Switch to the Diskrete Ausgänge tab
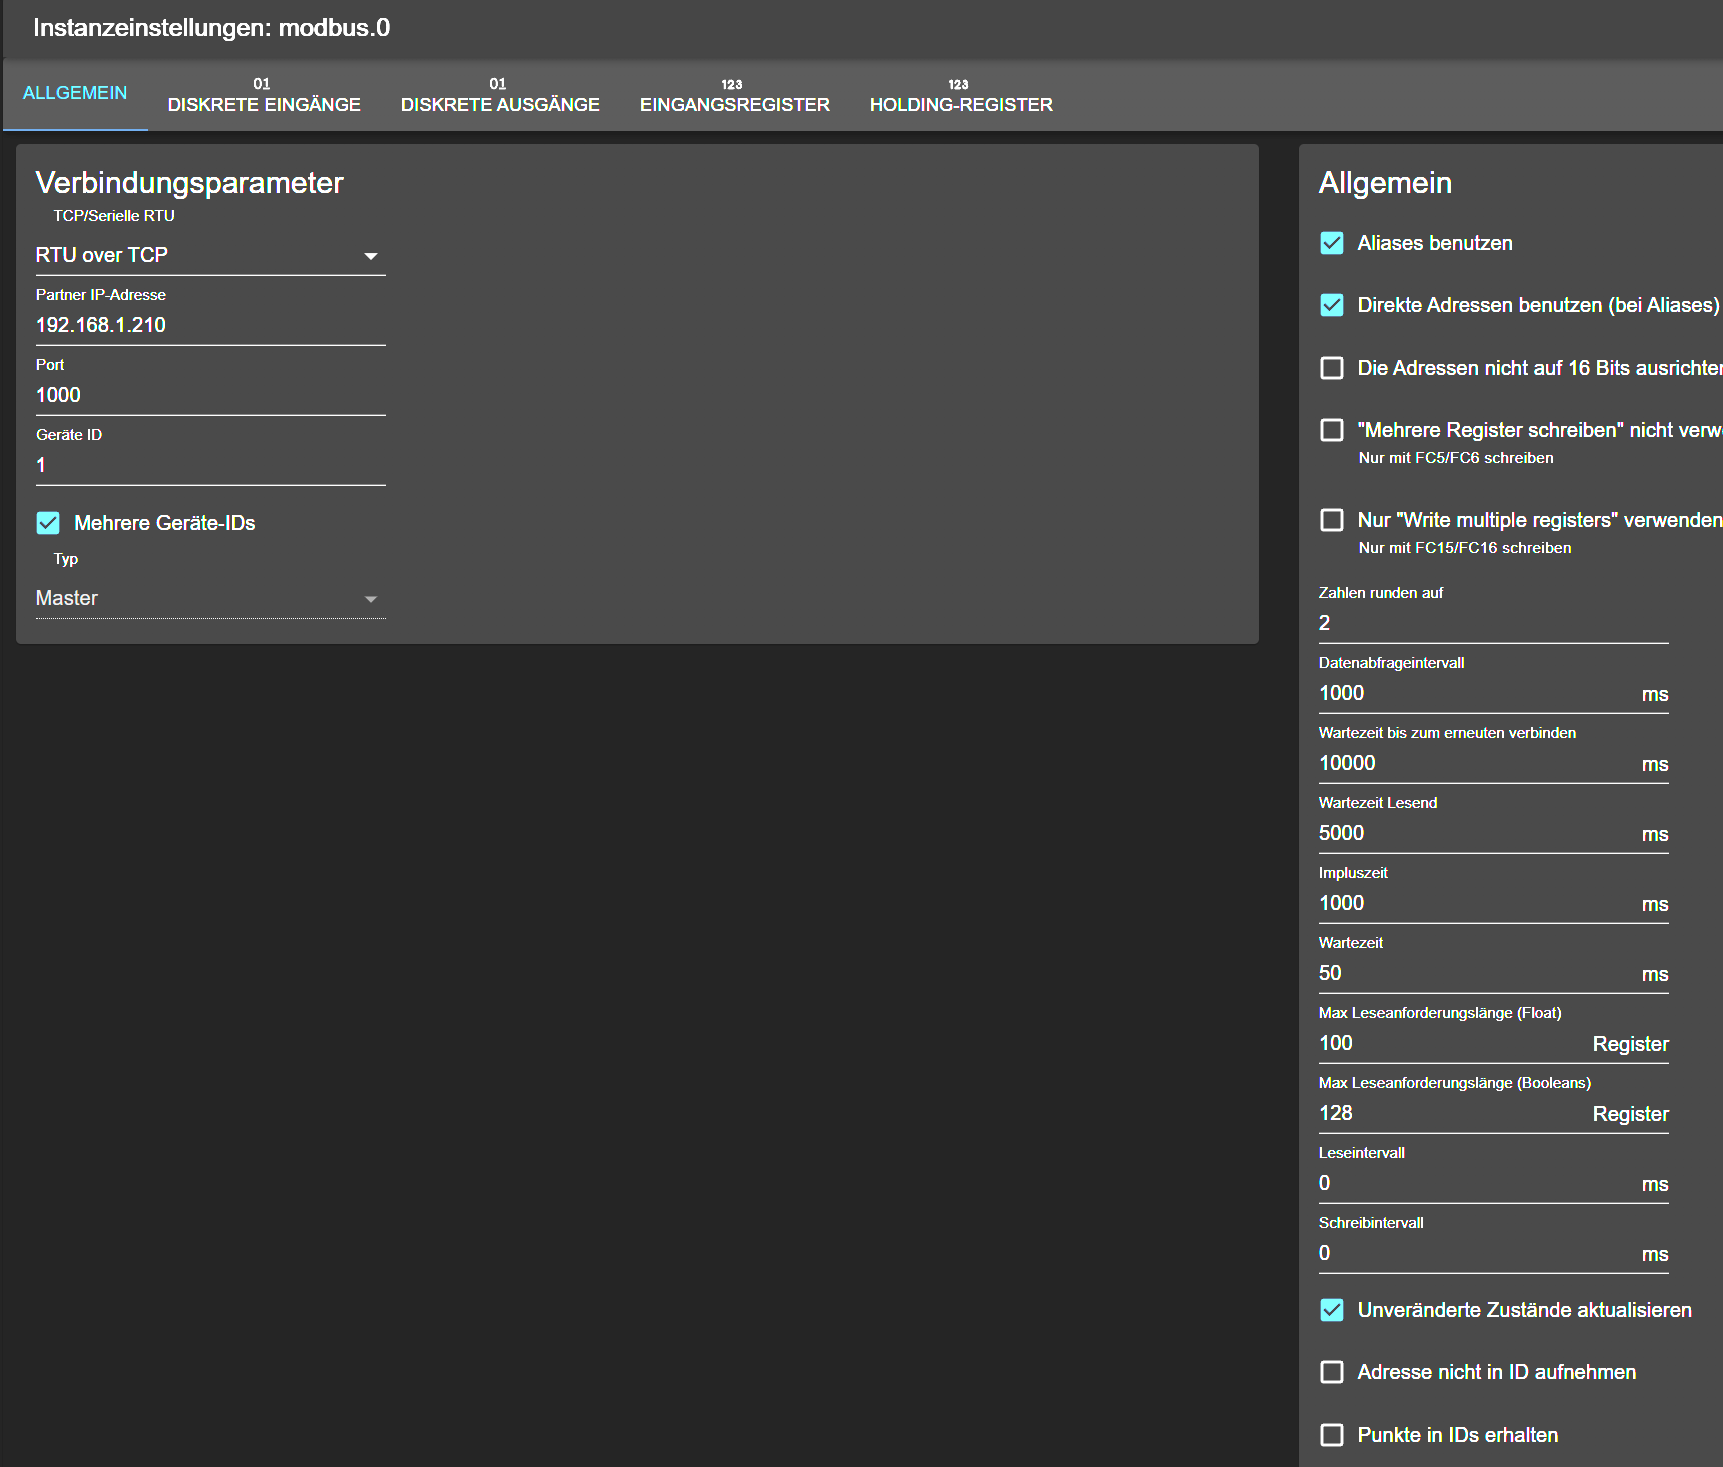This screenshot has height=1467, width=1723. point(500,95)
